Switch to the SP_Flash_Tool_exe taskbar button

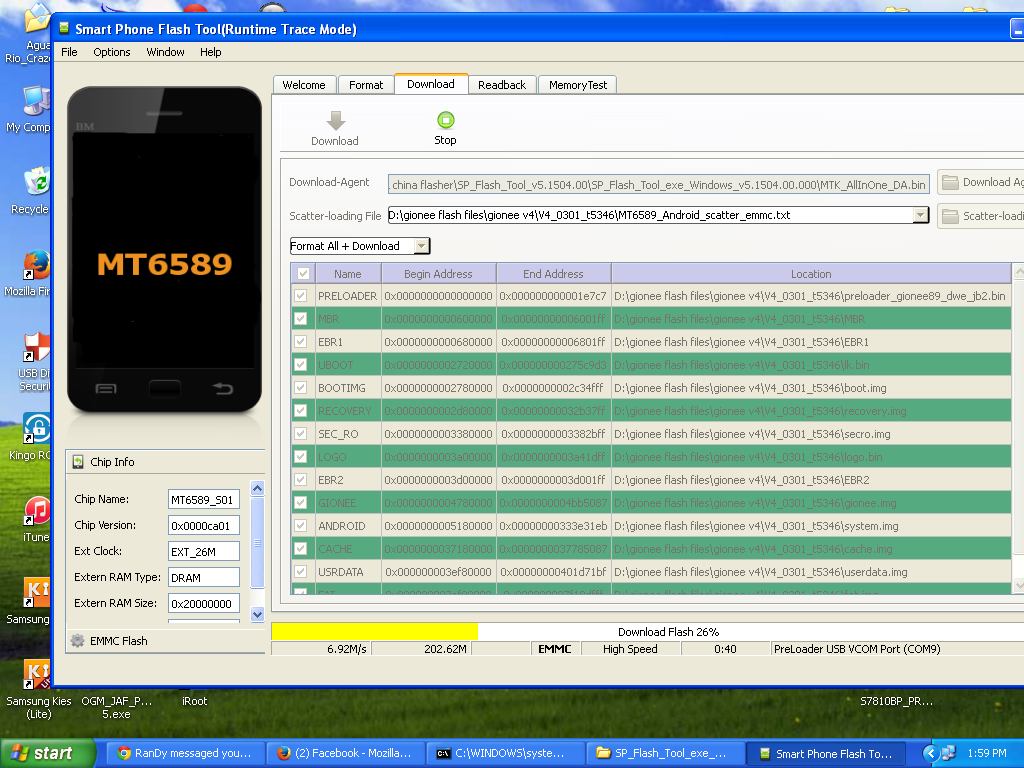coord(665,753)
